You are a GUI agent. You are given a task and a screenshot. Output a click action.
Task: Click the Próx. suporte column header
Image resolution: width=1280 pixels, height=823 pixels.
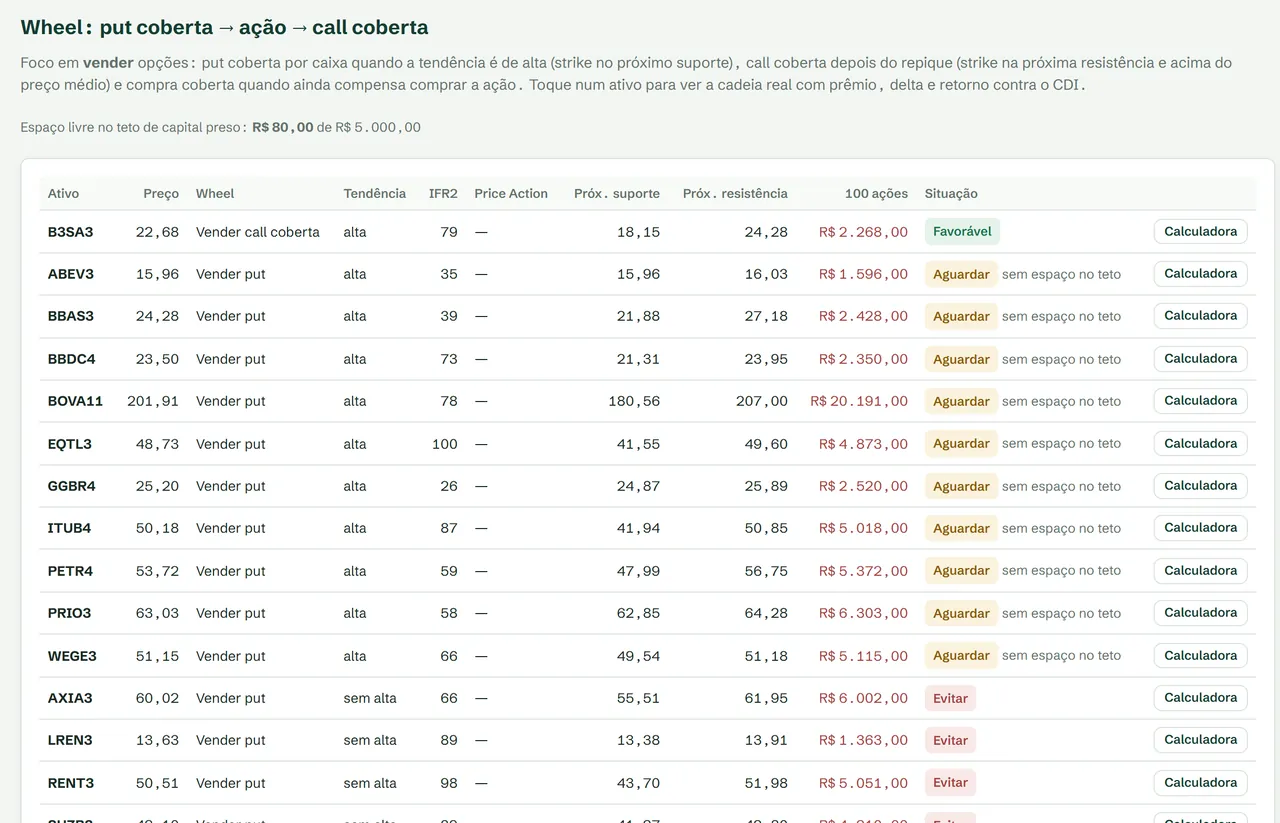pos(617,194)
